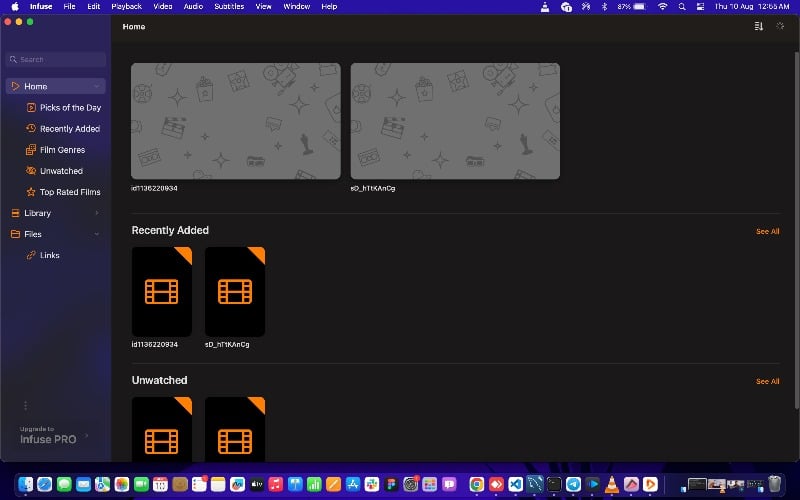Click the three-dot more options icon in sidebar
The image size is (800, 500).
pos(26,406)
